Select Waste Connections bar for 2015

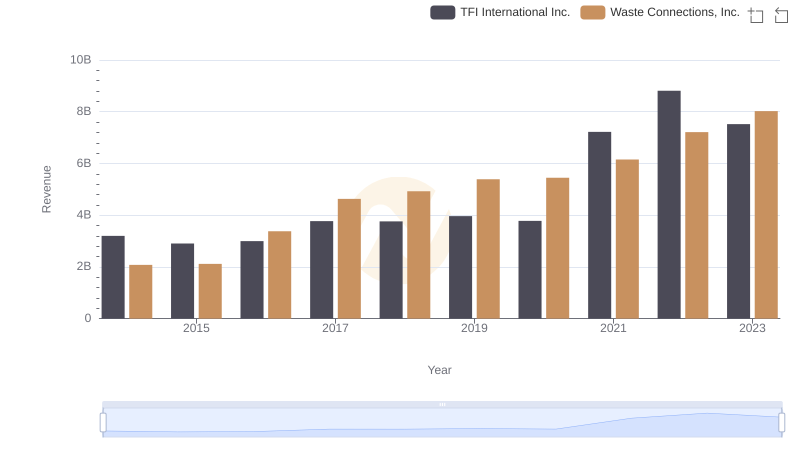click(210, 291)
